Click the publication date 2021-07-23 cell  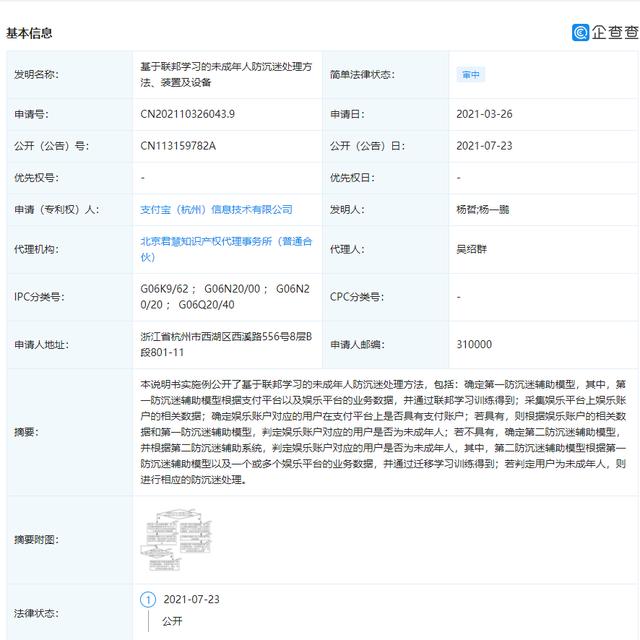tap(484, 146)
